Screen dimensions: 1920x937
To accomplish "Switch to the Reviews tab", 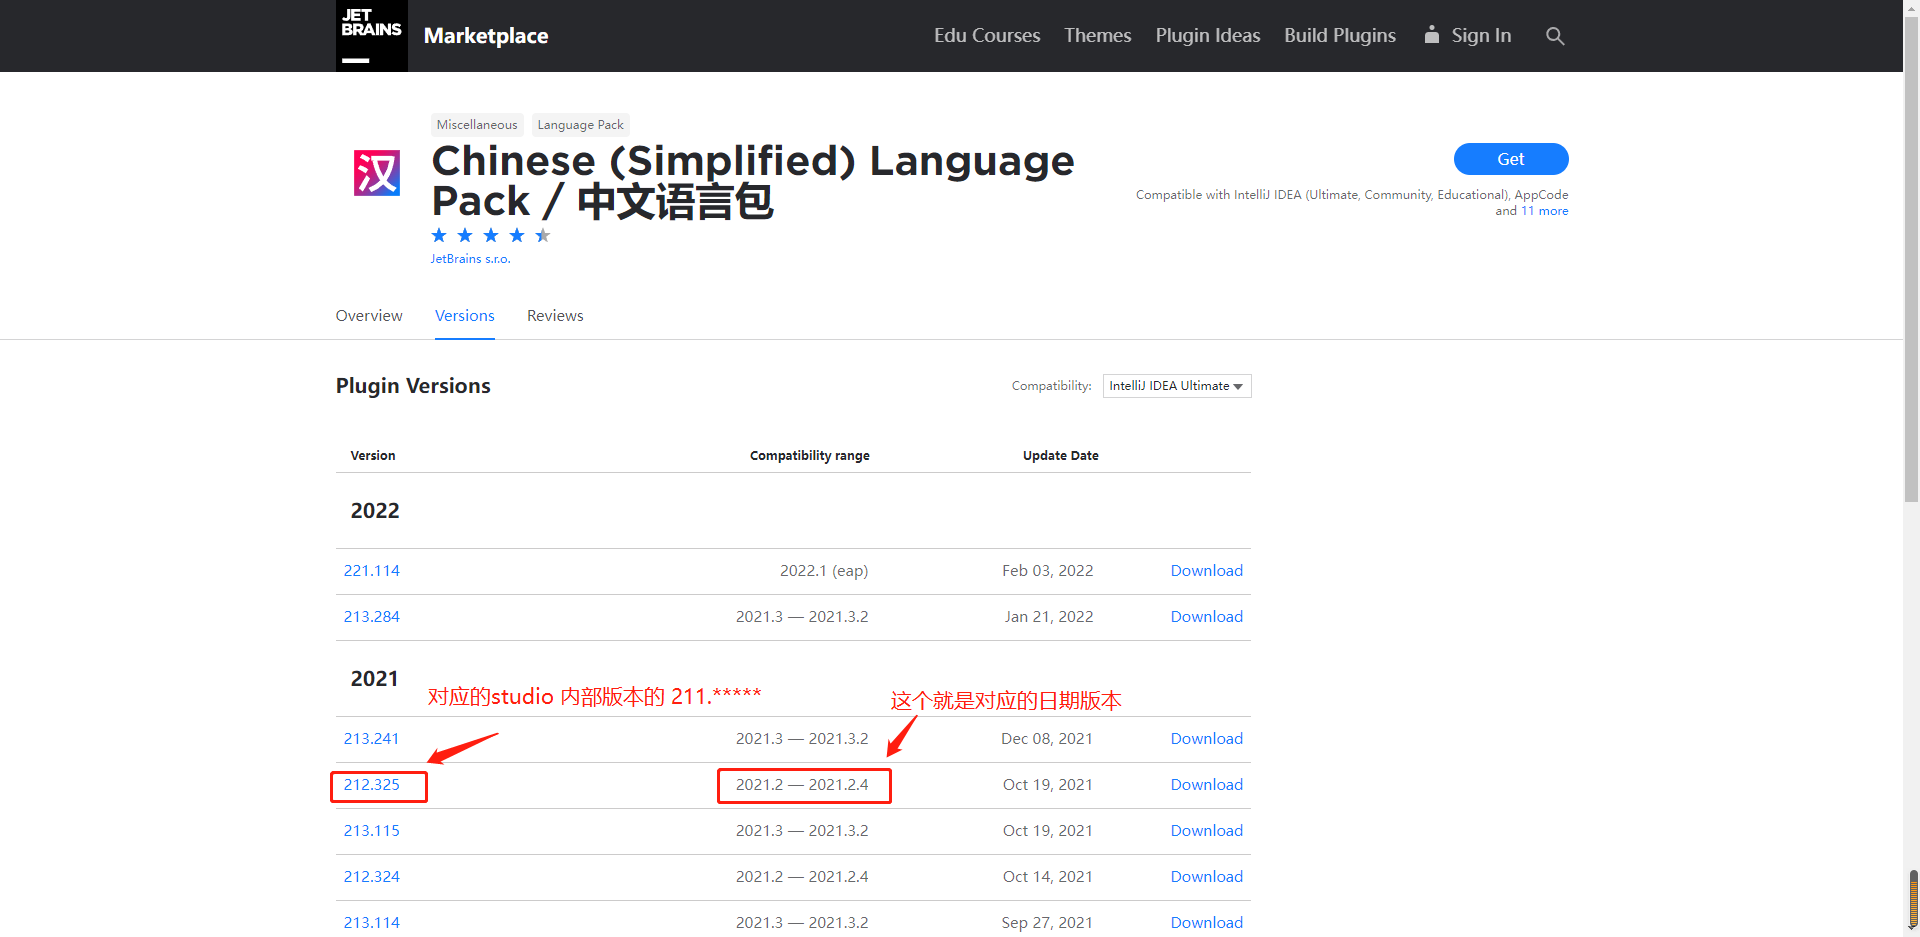I will click(555, 316).
